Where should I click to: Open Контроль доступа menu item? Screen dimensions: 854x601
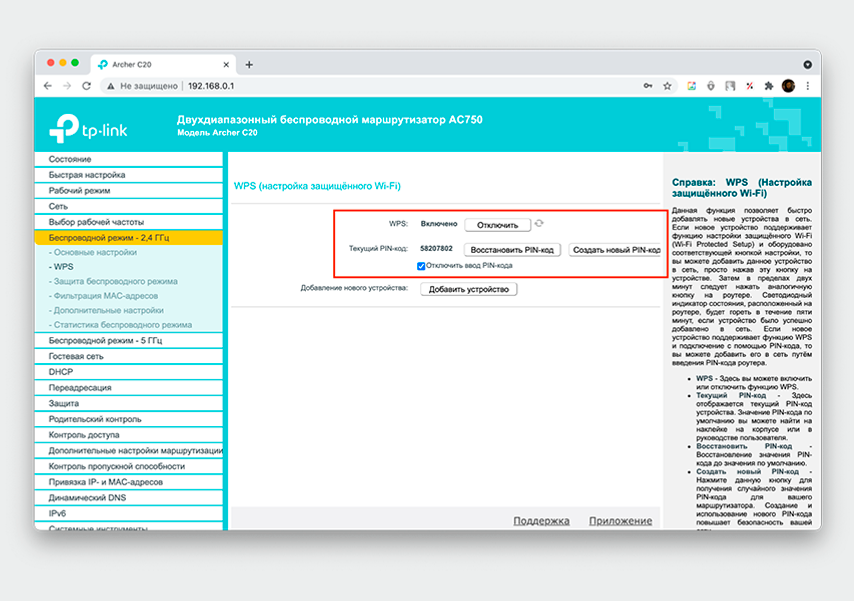point(129,435)
